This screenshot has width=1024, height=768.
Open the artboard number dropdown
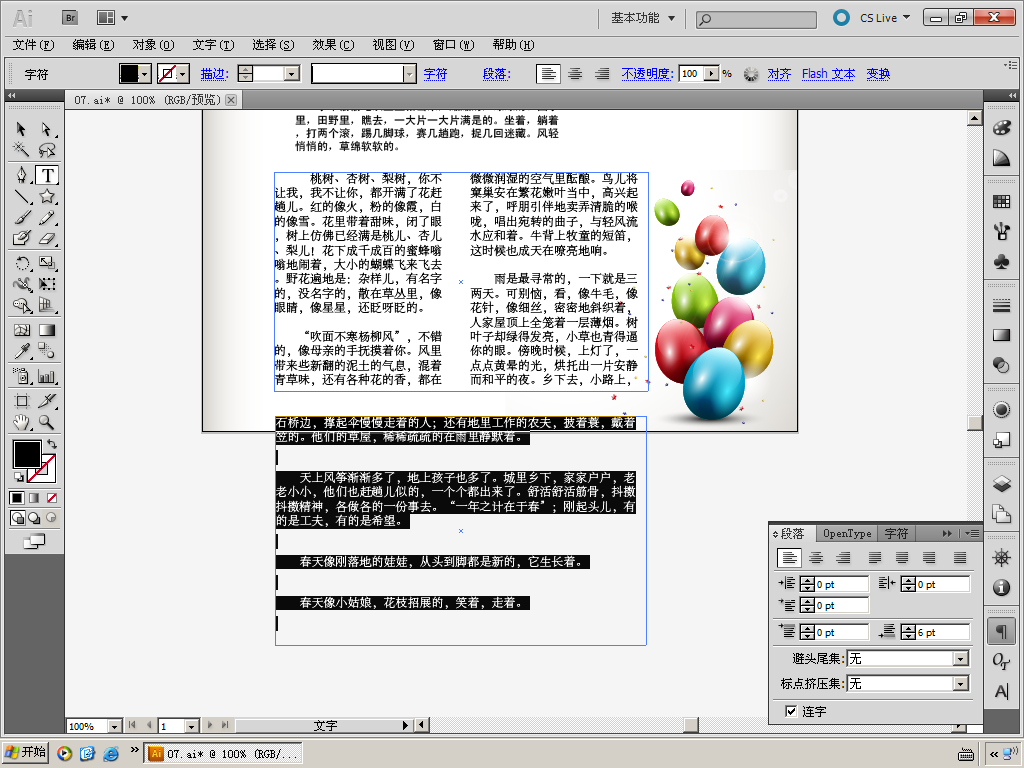pyautogui.click(x=191, y=726)
